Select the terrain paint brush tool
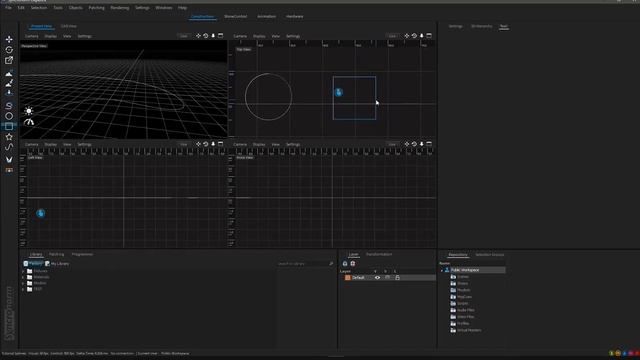Viewport: 640px width, 360px height. (9, 83)
